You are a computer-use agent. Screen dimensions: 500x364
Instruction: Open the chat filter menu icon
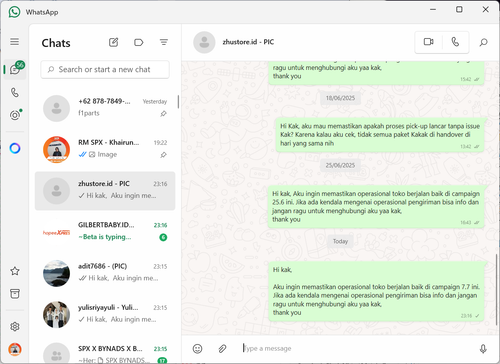163,42
